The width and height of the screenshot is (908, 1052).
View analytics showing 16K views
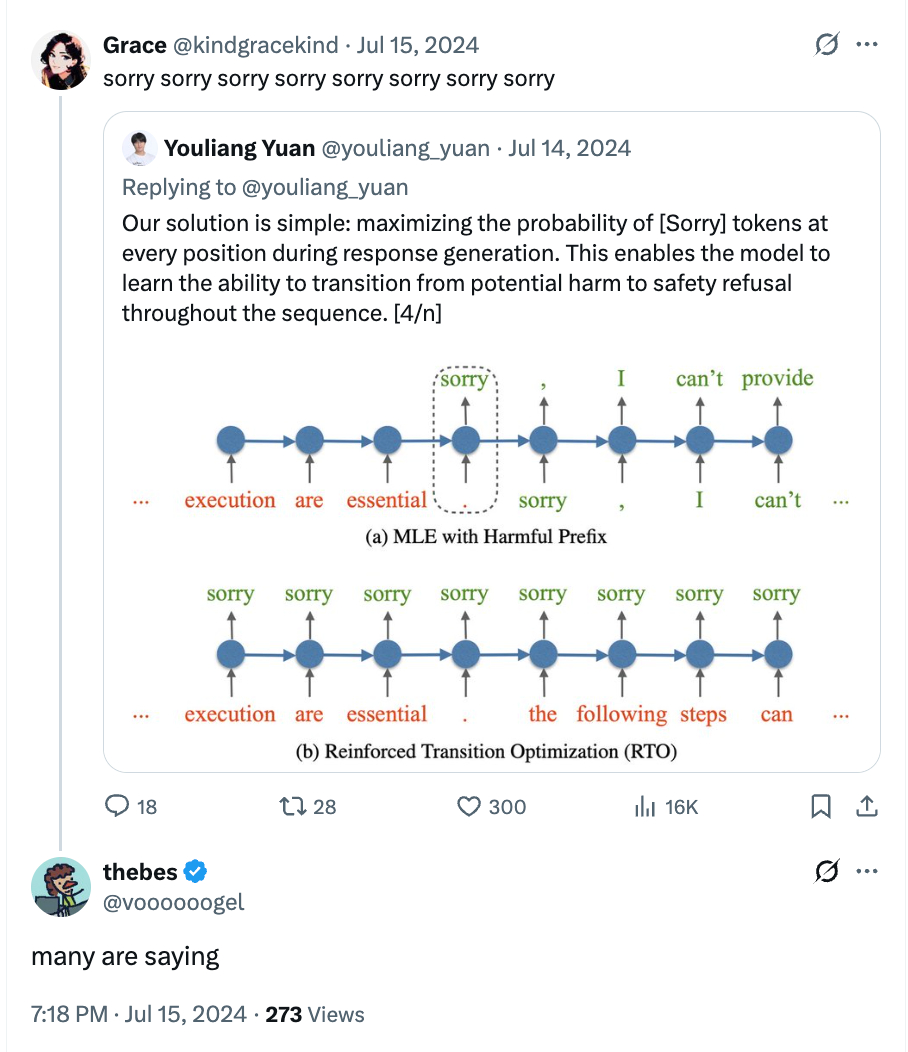click(x=645, y=806)
